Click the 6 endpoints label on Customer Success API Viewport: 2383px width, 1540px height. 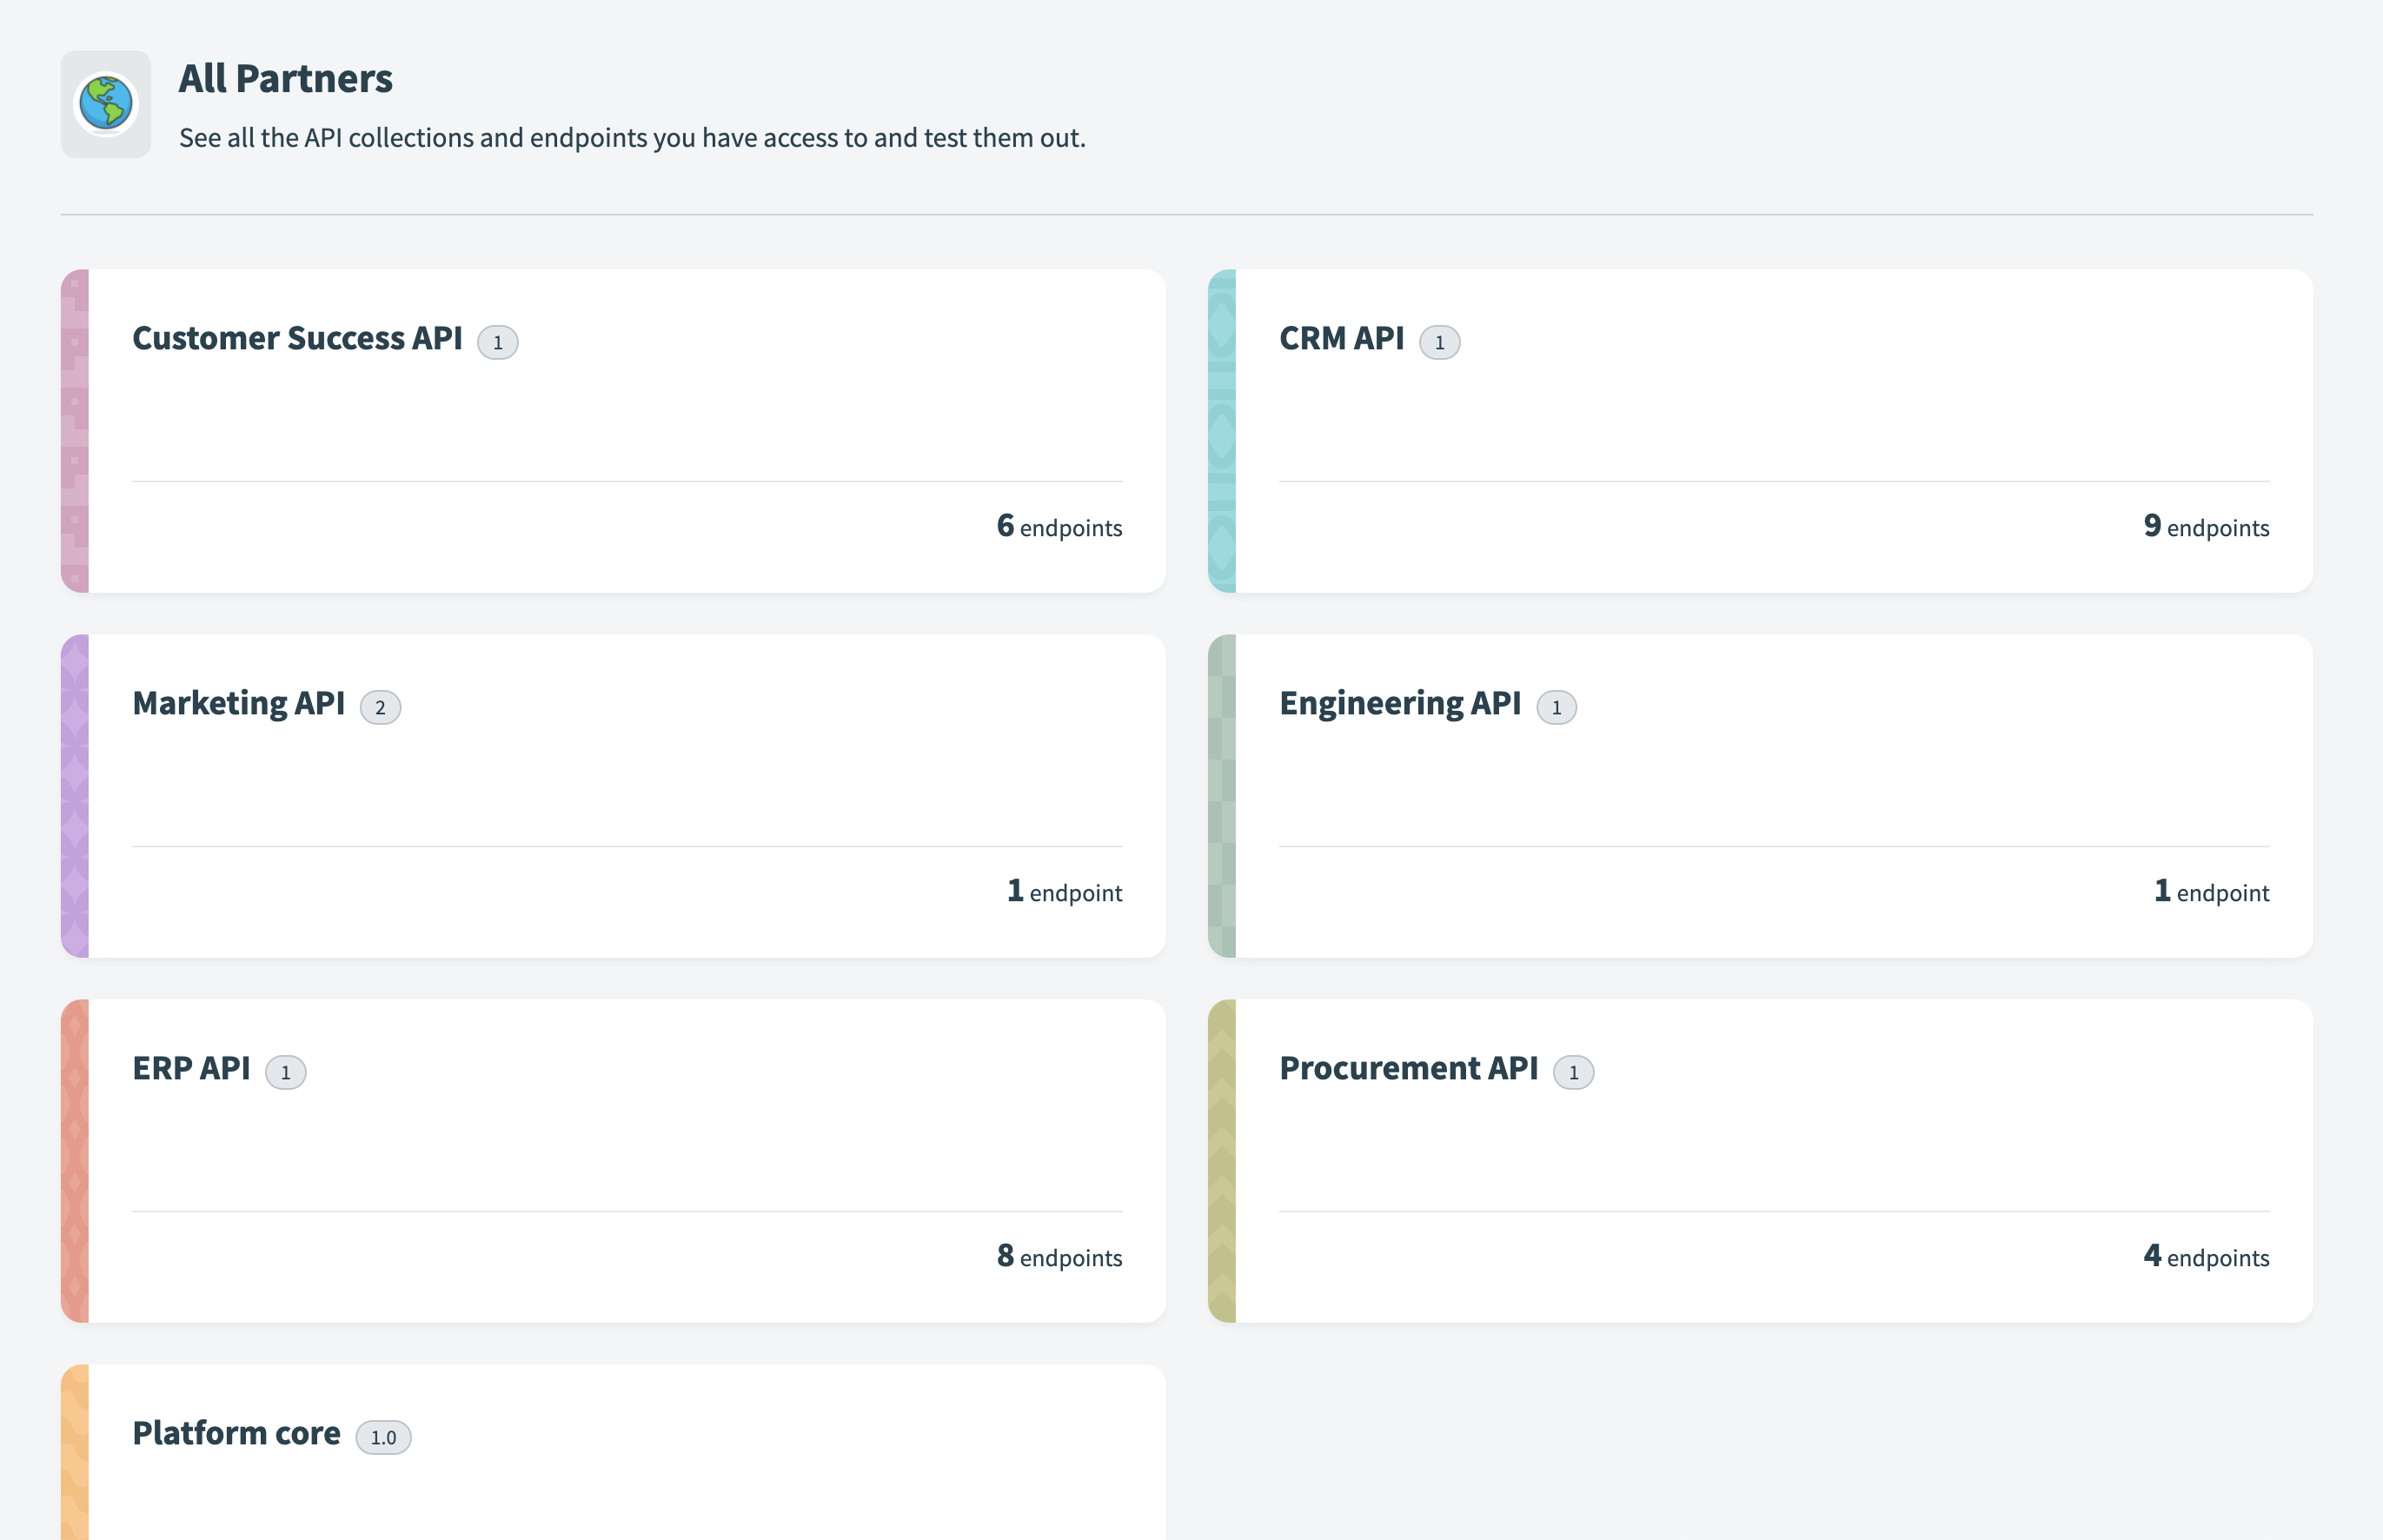pyautogui.click(x=1059, y=528)
